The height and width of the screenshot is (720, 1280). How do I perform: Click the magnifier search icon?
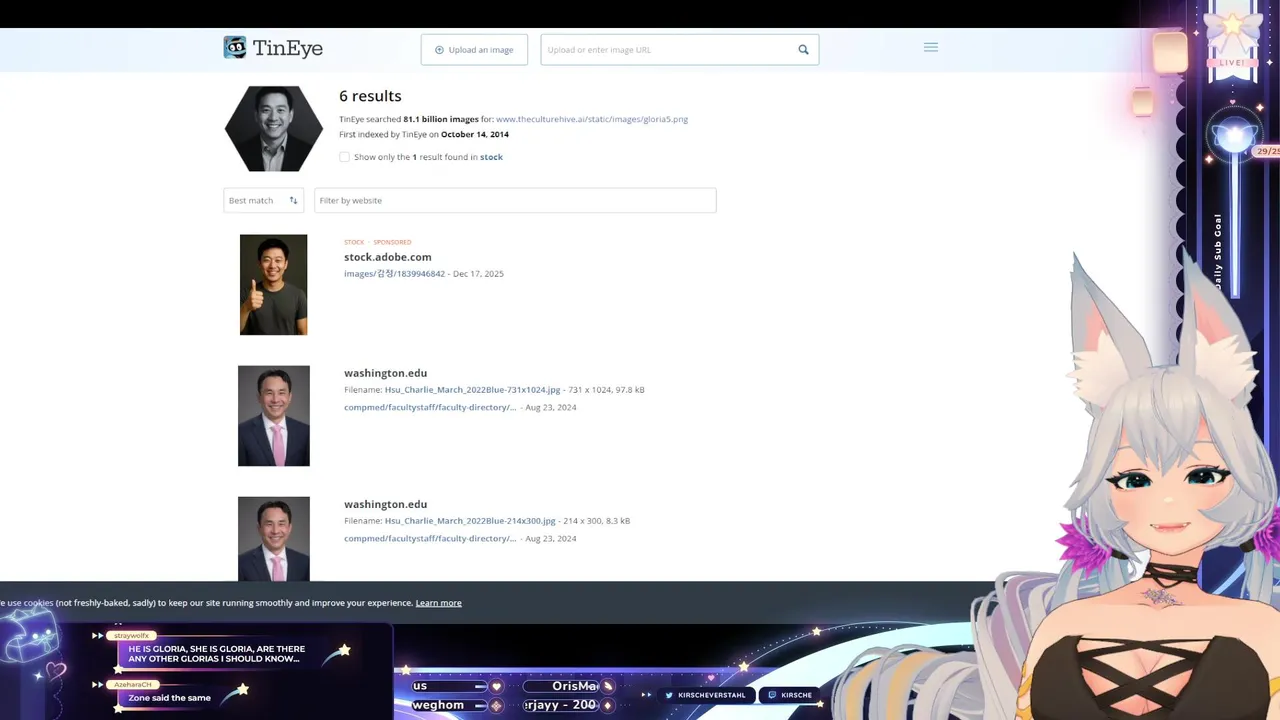pyautogui.click(x=803, y=50)
